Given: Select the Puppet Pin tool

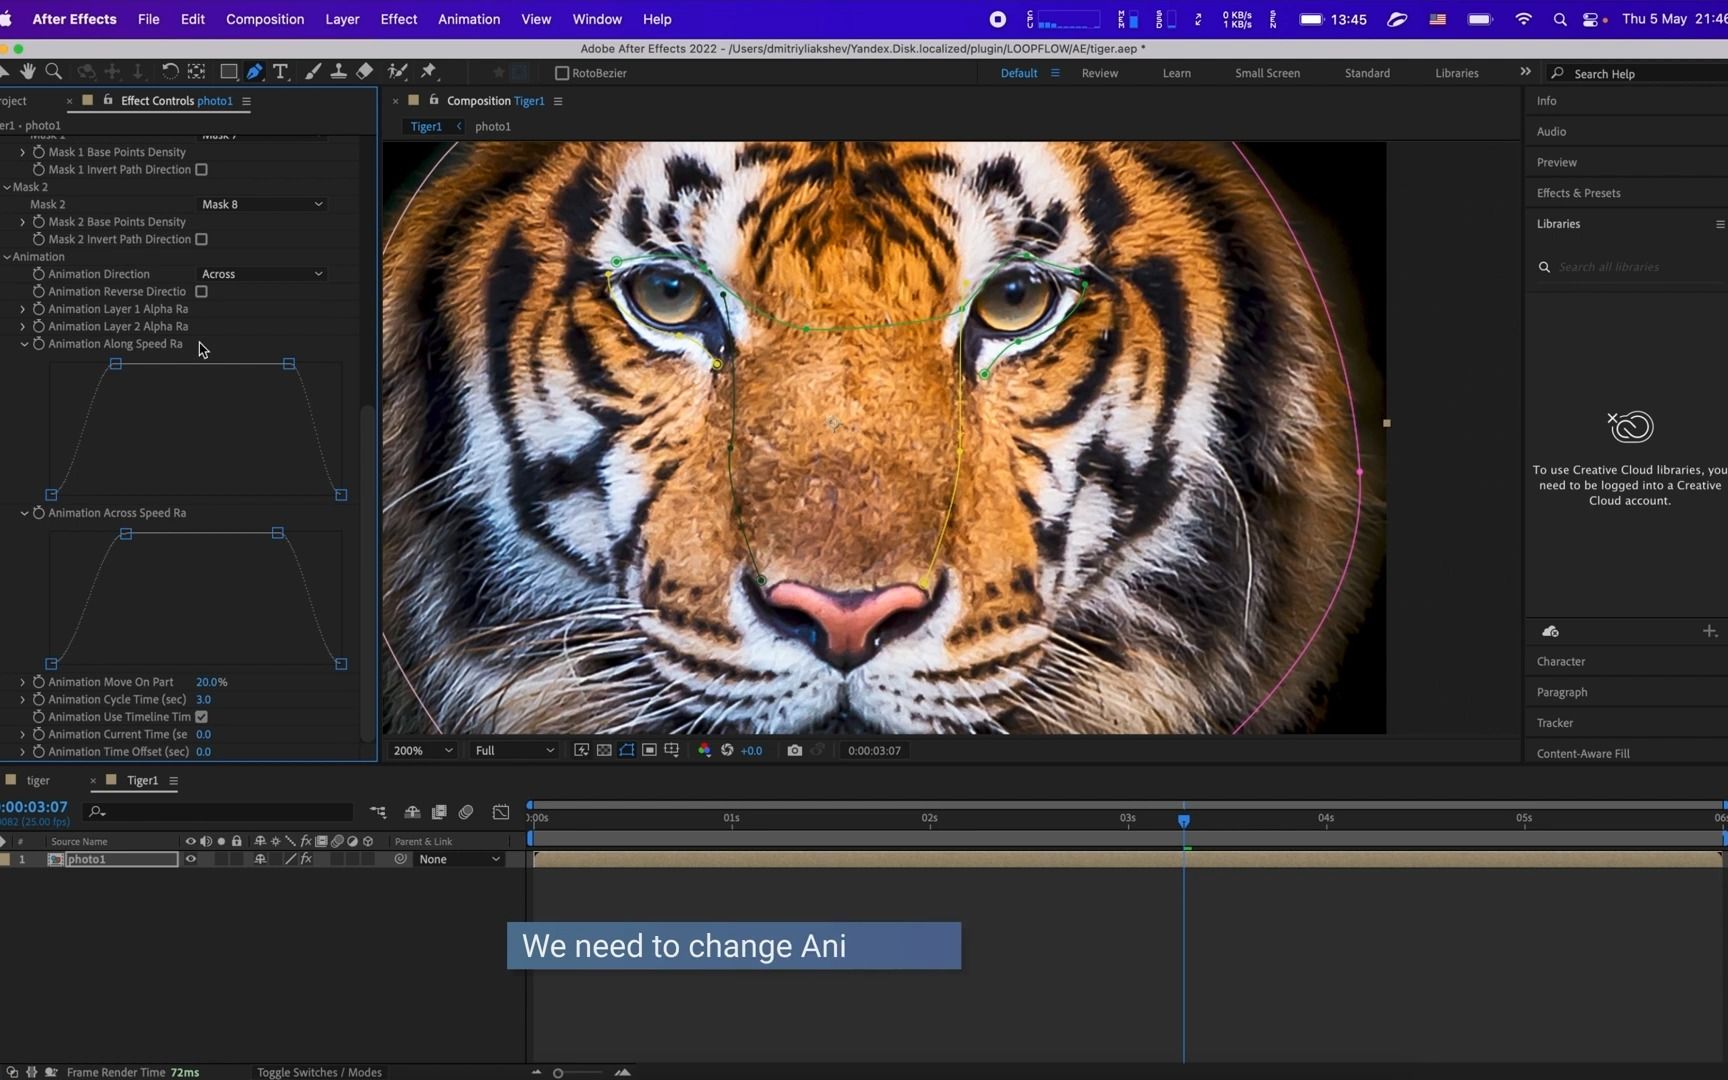Looking at the screenshot, I should [429, 71].
